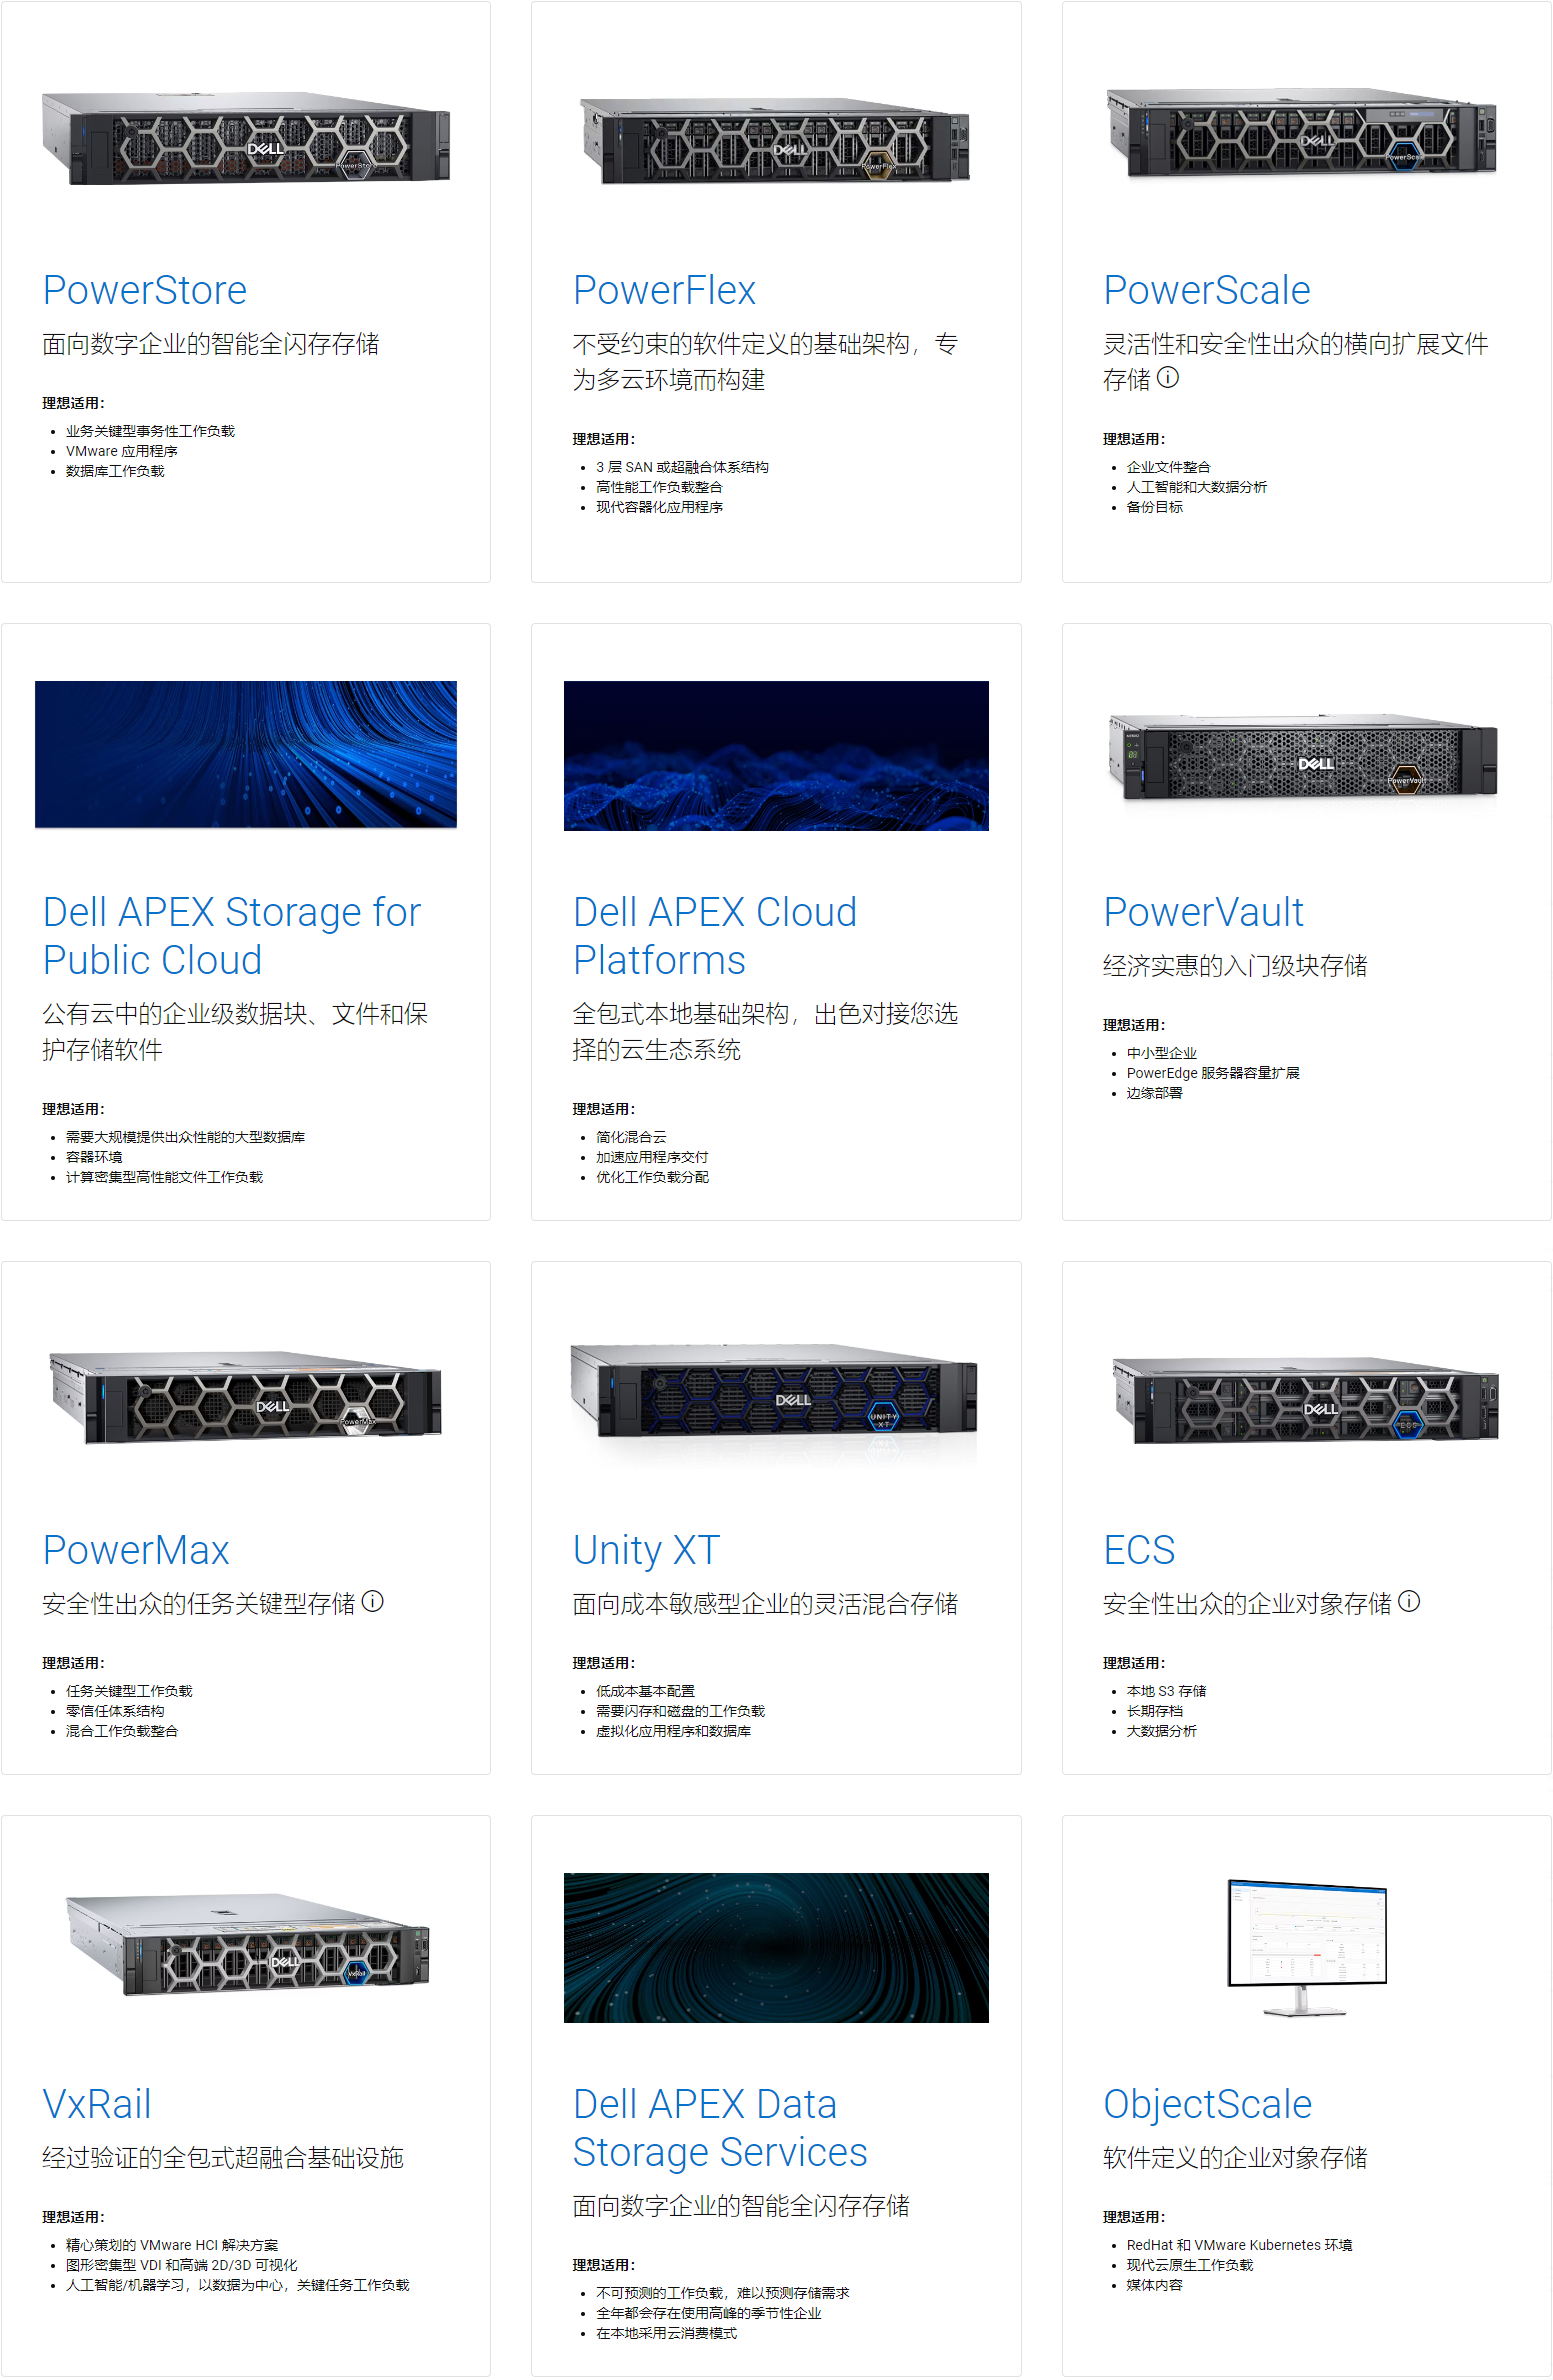This screenshot has height=2380, width=1553.
Task: Click the info icon beside ECS description
Action: 1409,1602
